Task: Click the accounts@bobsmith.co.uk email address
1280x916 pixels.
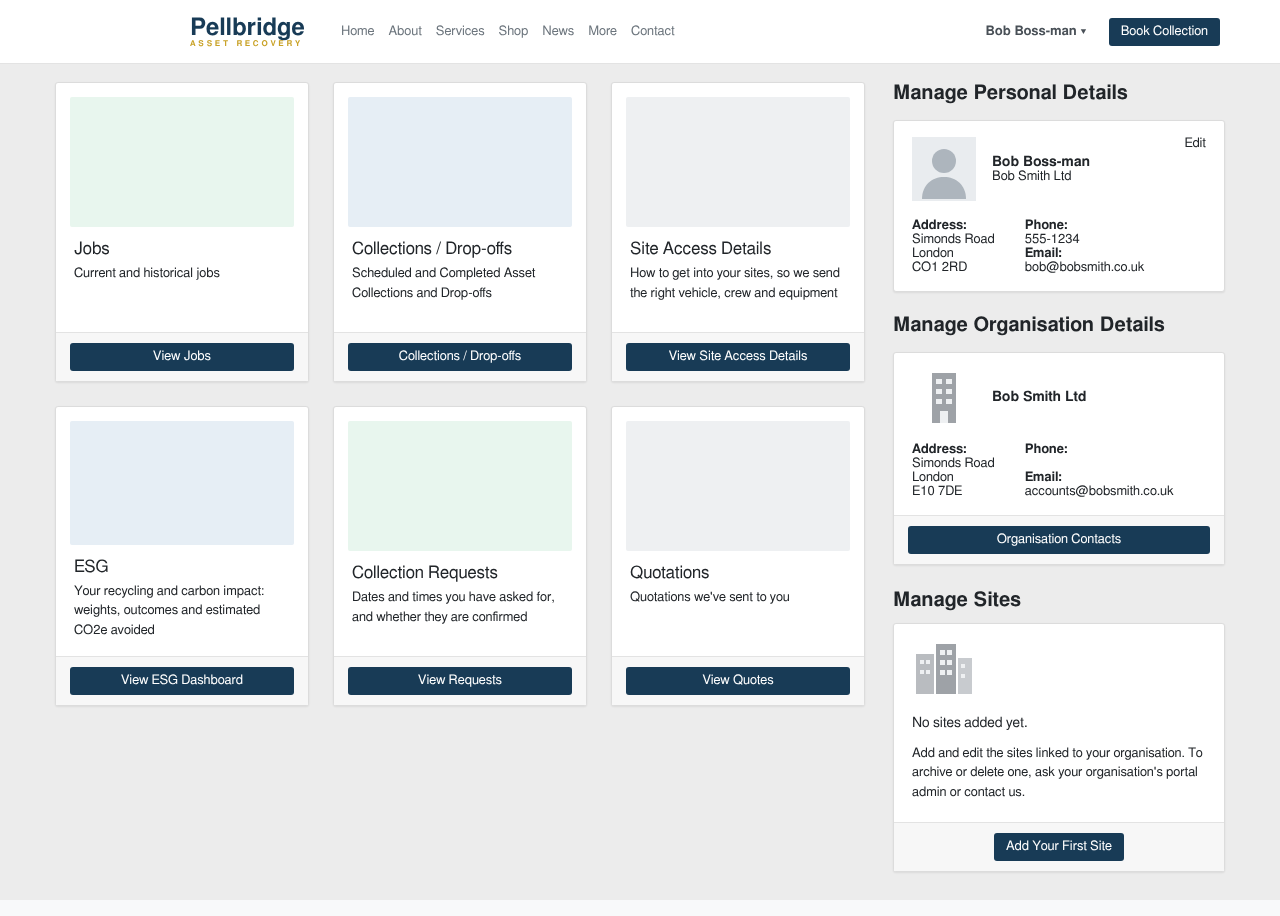Action: tap(1099, 491)
